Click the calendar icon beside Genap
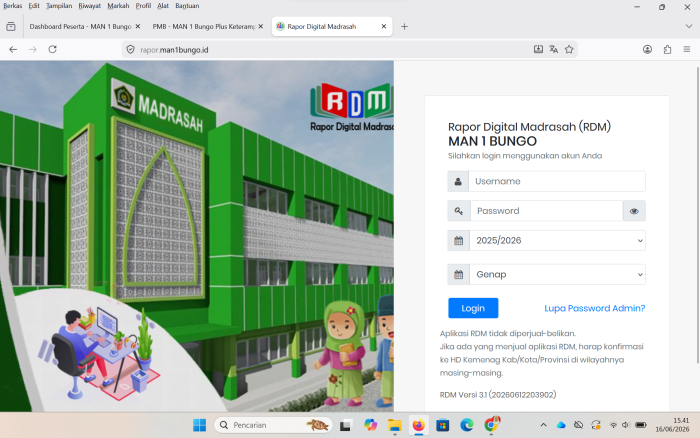The image size is (700, 438). (x=458, y=275)
